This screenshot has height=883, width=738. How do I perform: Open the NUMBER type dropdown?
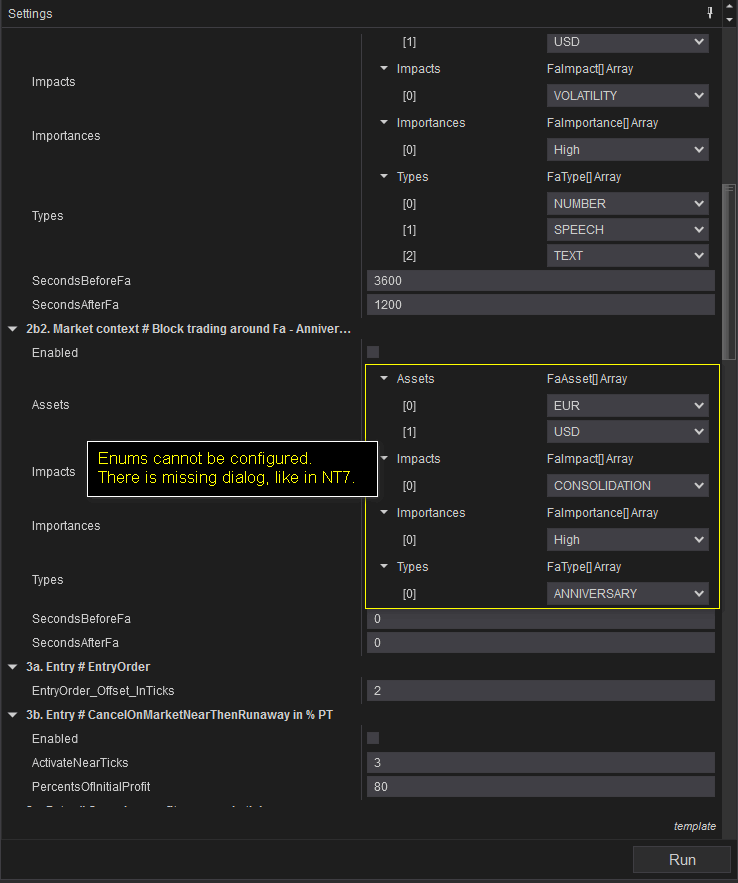pos(627,204)
